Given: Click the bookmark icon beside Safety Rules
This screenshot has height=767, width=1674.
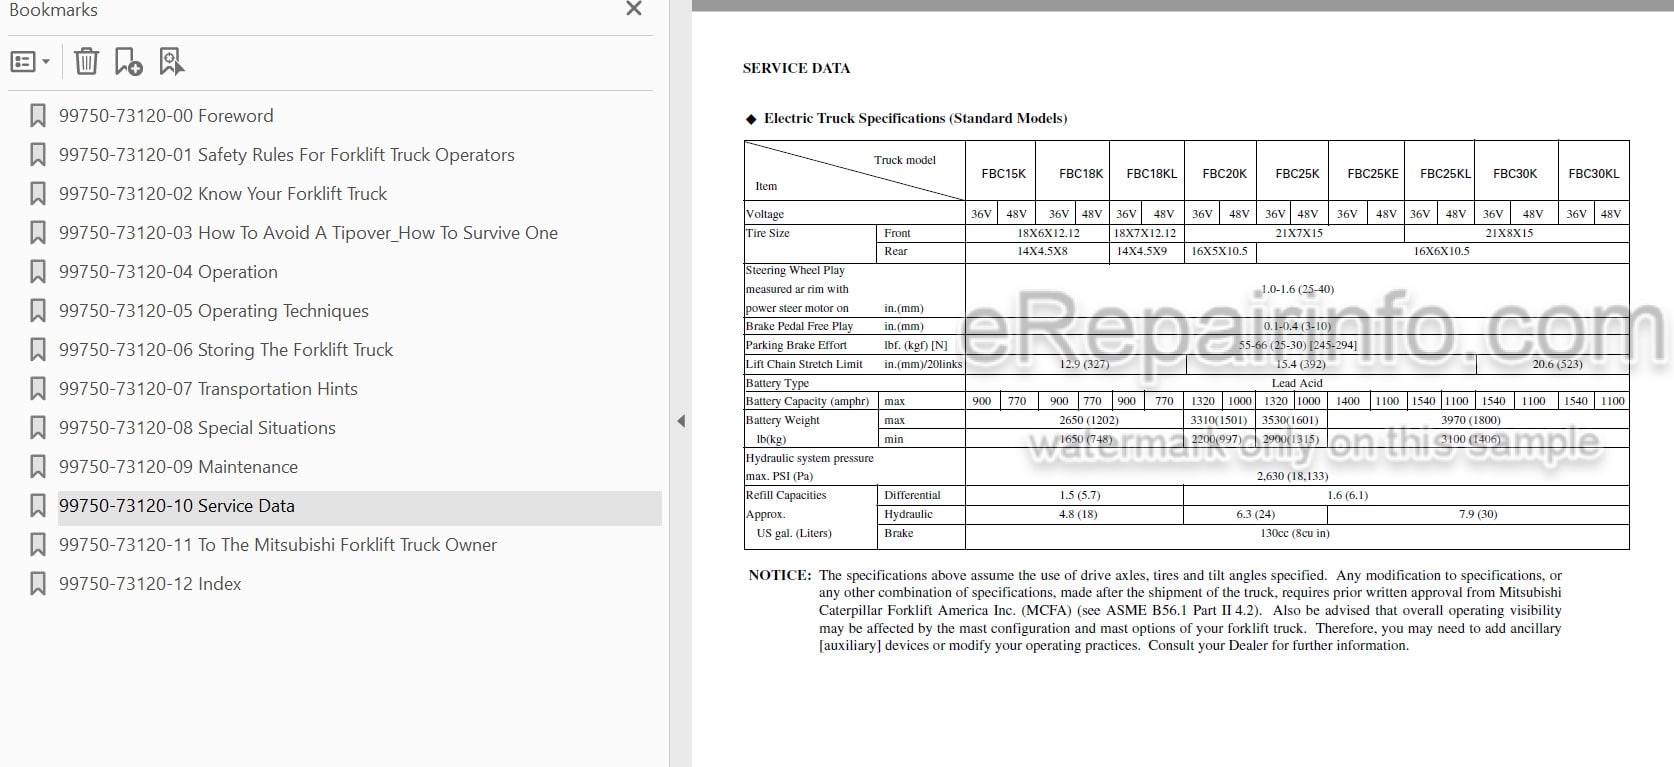Looking at the screenshot, I should pyautogui.click(x=37, y=155).
